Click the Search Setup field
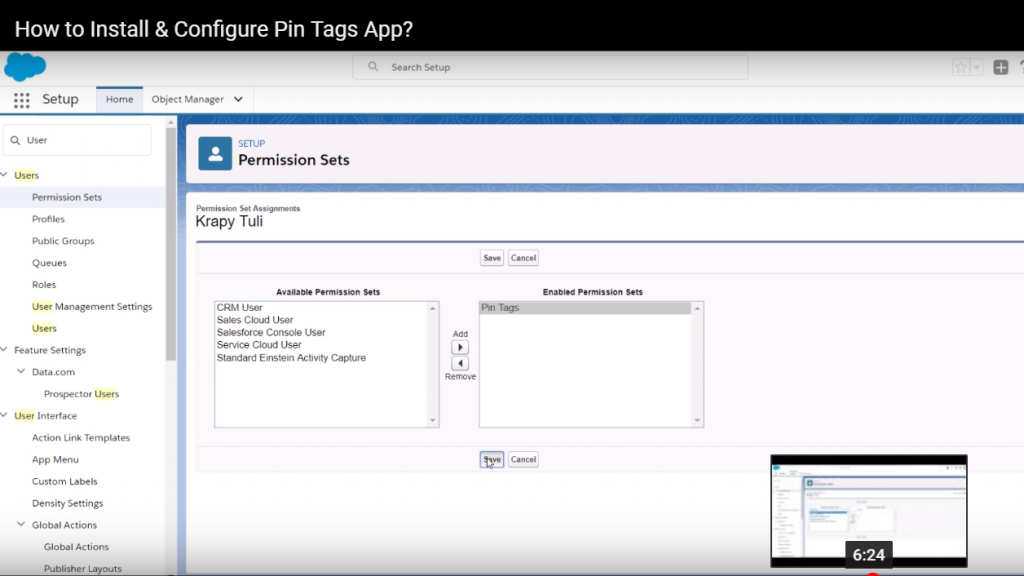This screenshot has height=576, width=1024. [551, 67]
